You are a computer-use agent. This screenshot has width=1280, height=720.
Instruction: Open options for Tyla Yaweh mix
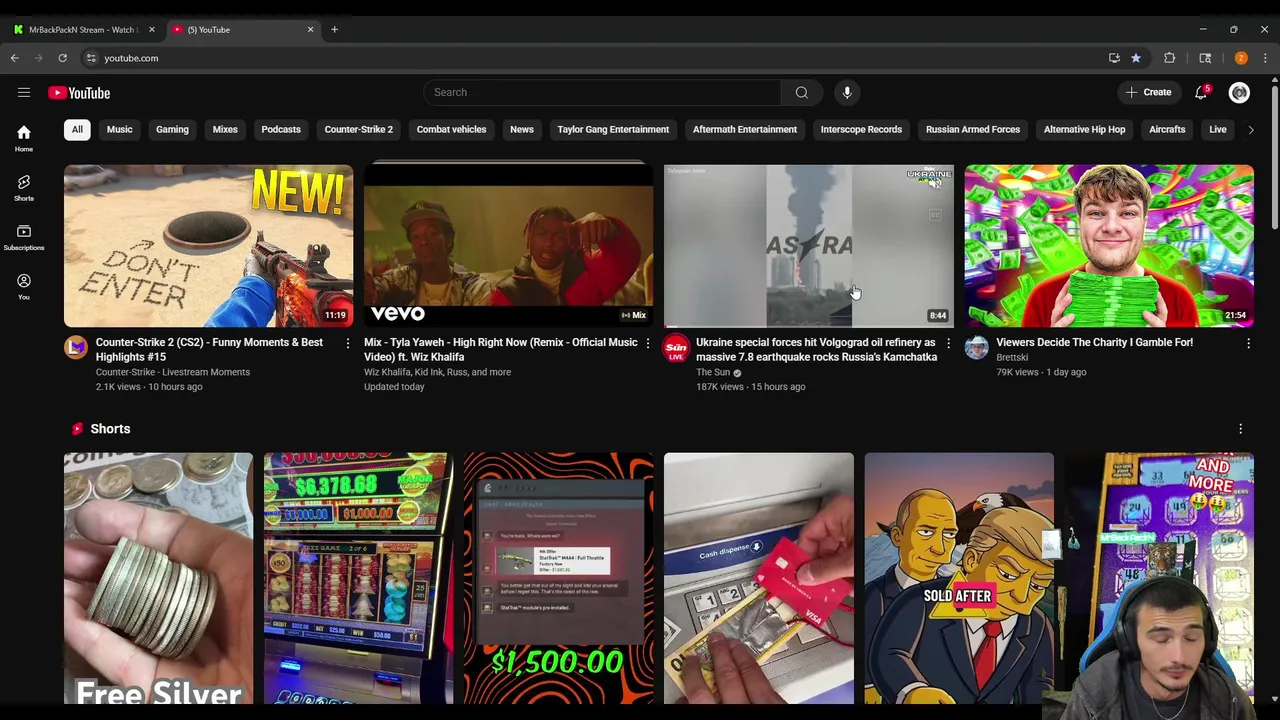pos(648,343)
